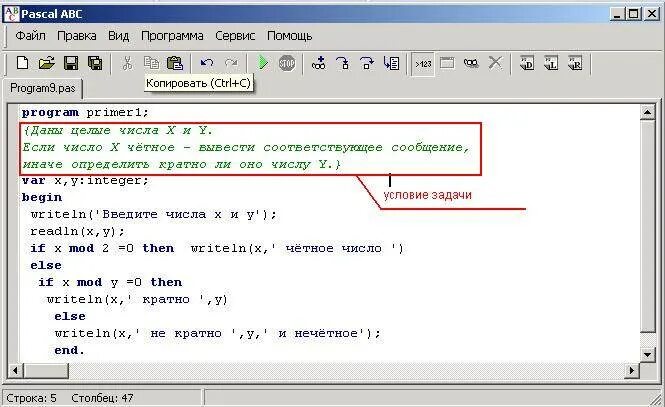Undo last action with the curved arrow
665x407 pixels.
point(207,63)
